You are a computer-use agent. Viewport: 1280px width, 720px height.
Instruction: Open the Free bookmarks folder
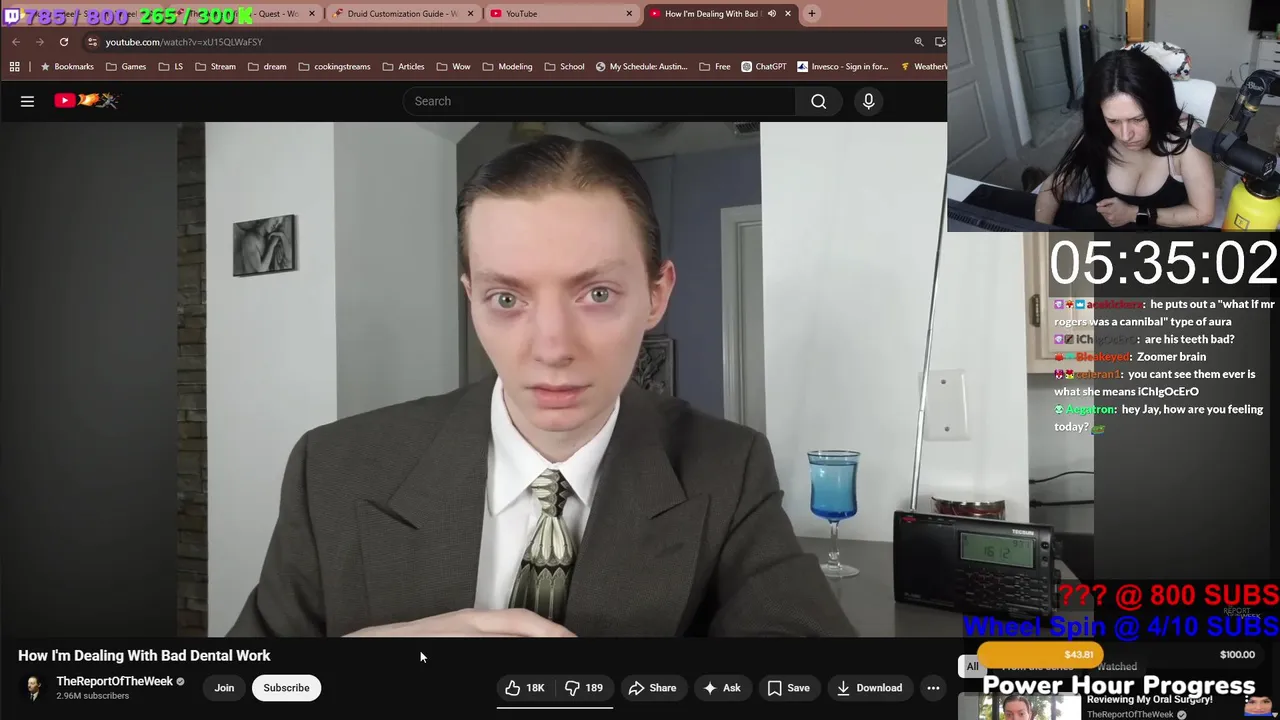pos(714,67)
